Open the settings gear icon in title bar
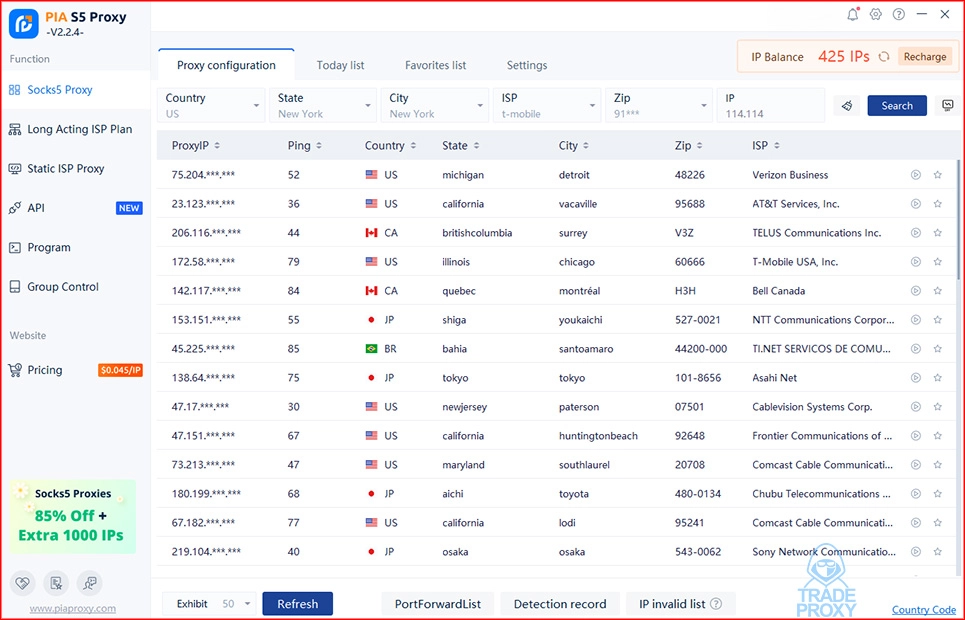The image size is (965, 620). pos(876,14)
